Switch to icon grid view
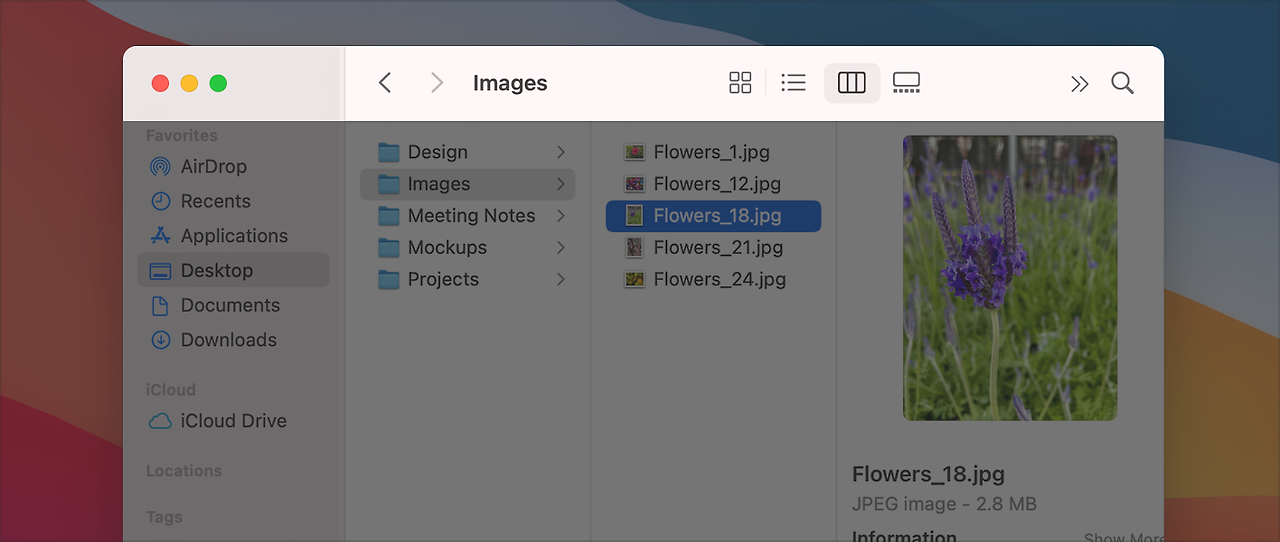The width and height of the screenshot is (1280, 542). [740, 83]
